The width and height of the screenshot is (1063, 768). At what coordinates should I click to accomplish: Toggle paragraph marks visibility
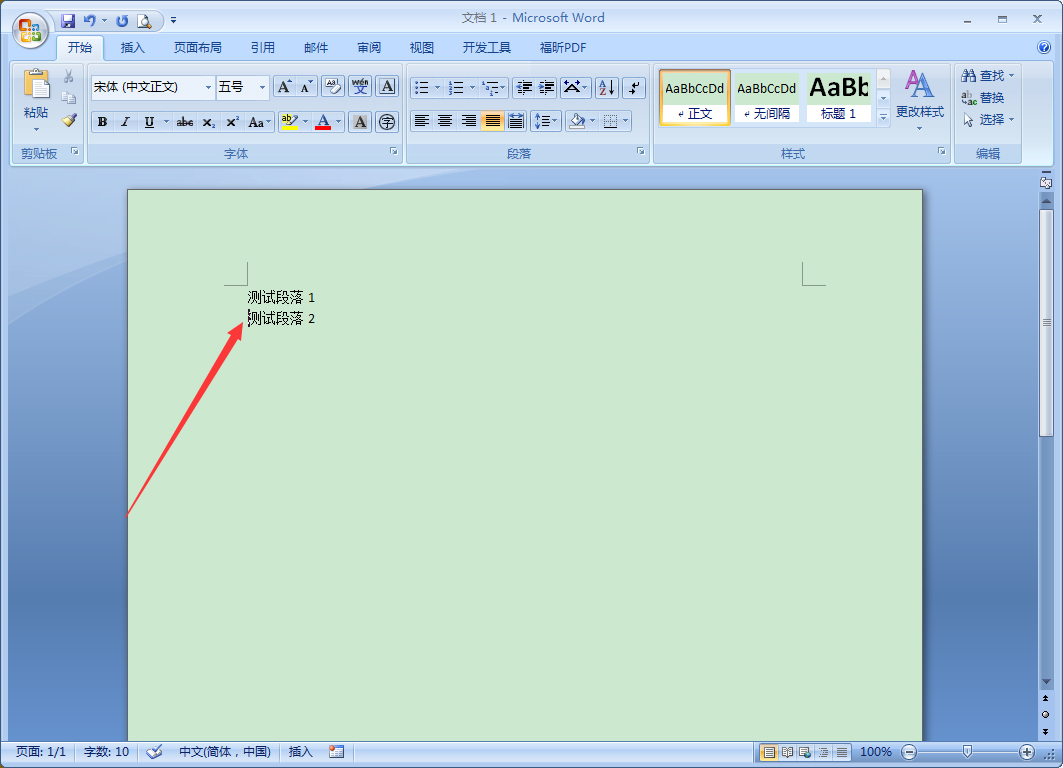(634, 87)
